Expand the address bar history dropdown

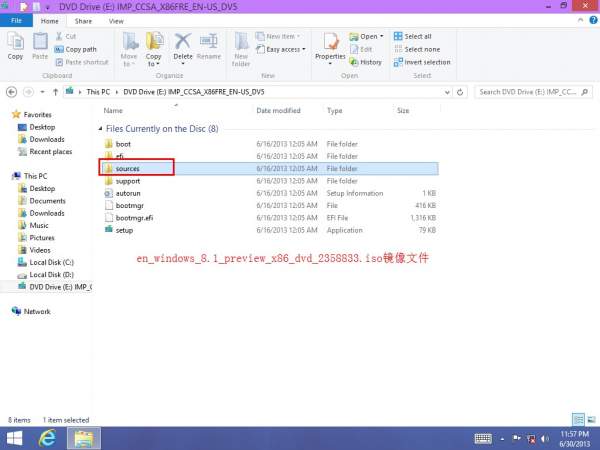(447, 92)
